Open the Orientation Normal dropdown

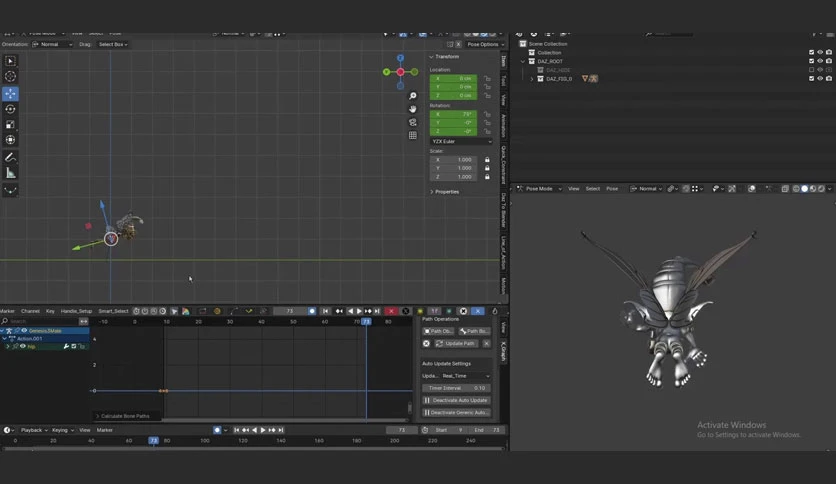pos(52,44)
